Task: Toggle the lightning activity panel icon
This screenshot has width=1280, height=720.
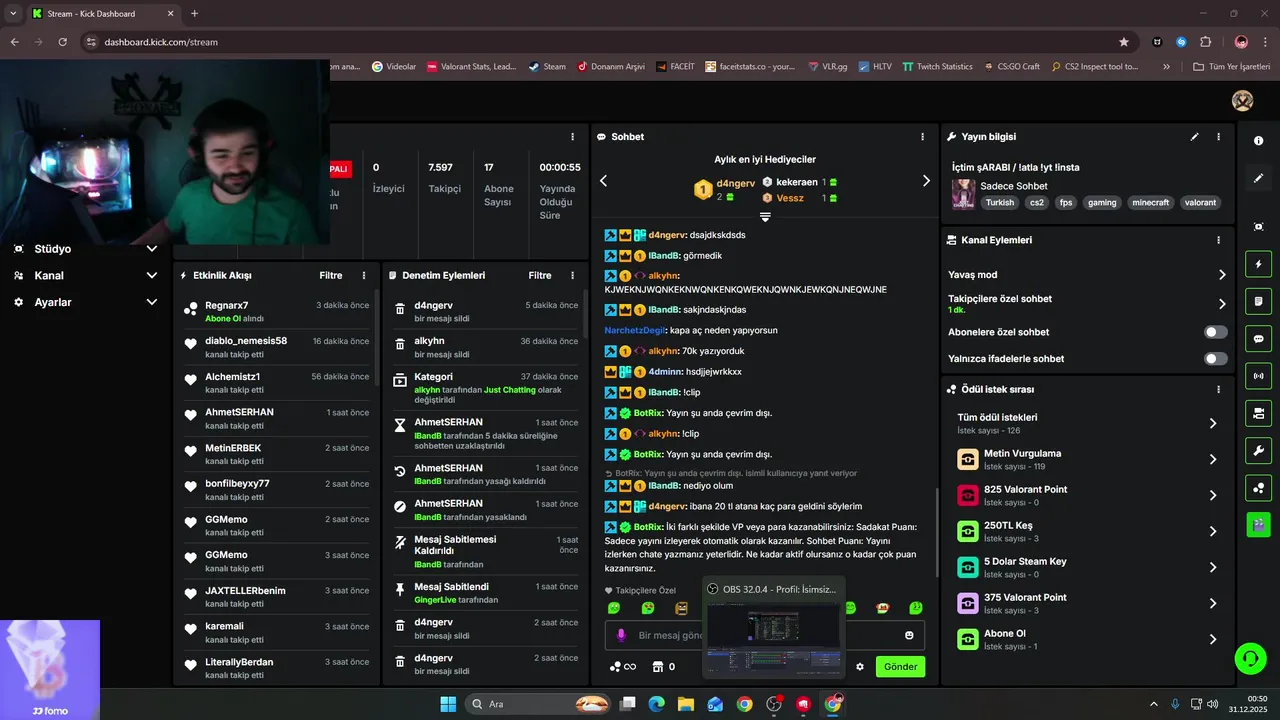Action: coord(1258,264)
